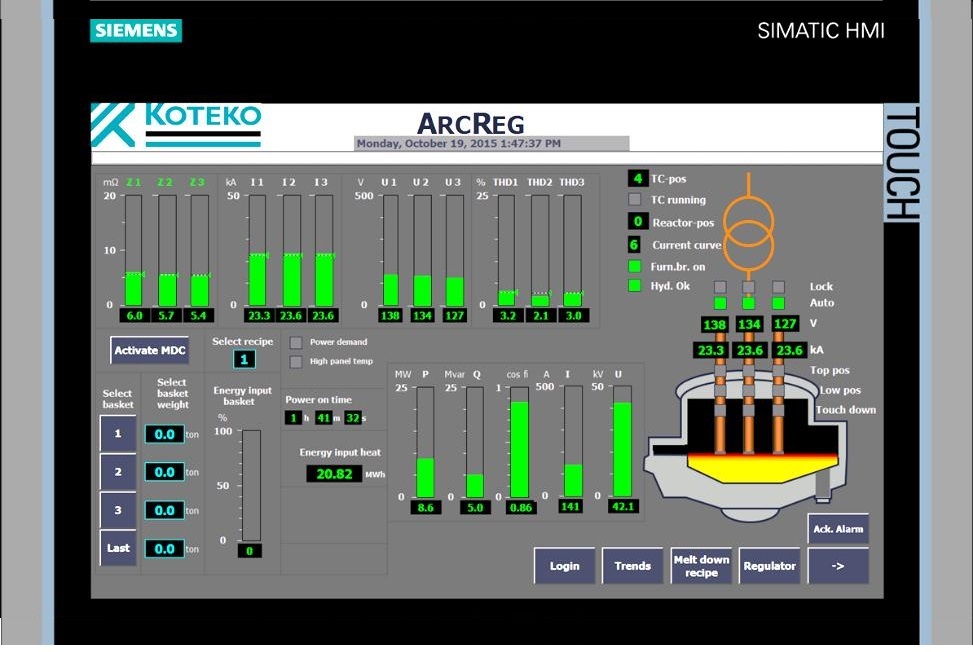Toggle the High panel temp indicator

(296, 362)
